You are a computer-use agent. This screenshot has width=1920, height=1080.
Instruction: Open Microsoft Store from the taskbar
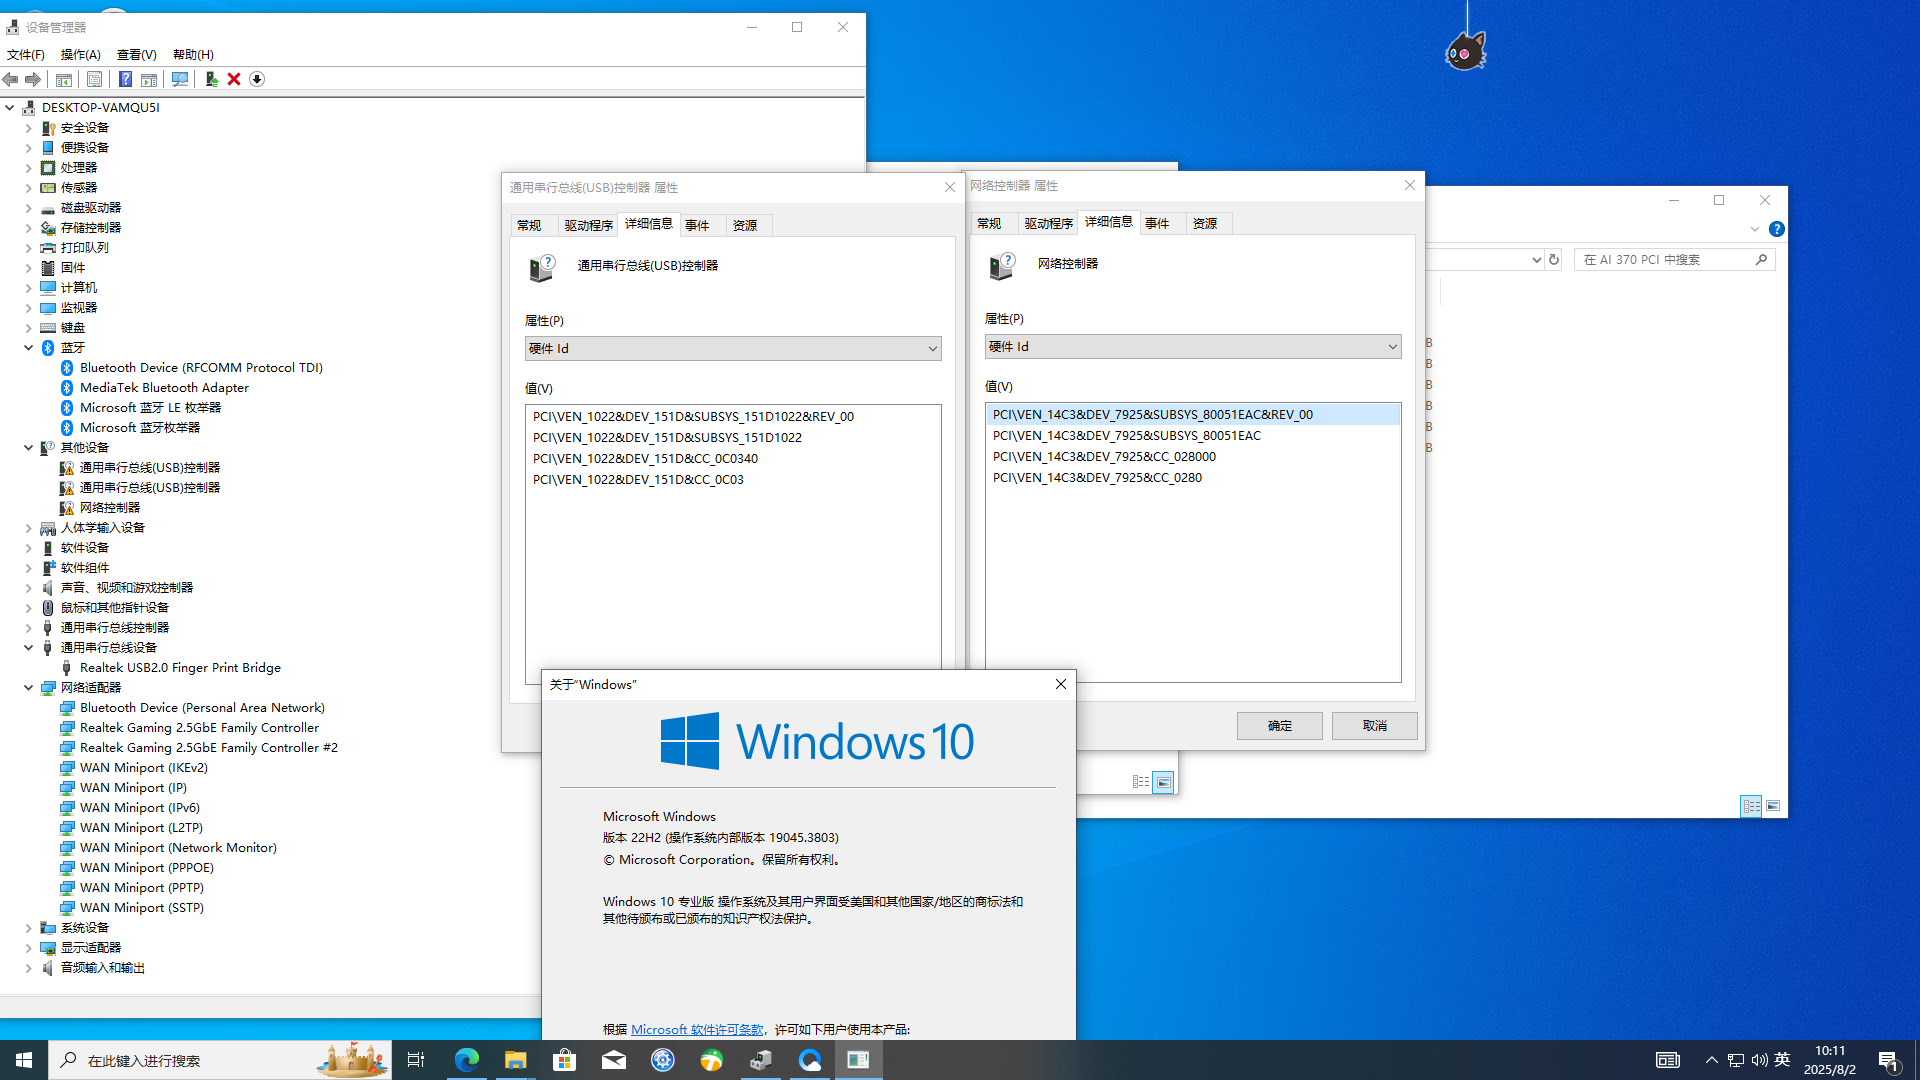[564, 1060]
